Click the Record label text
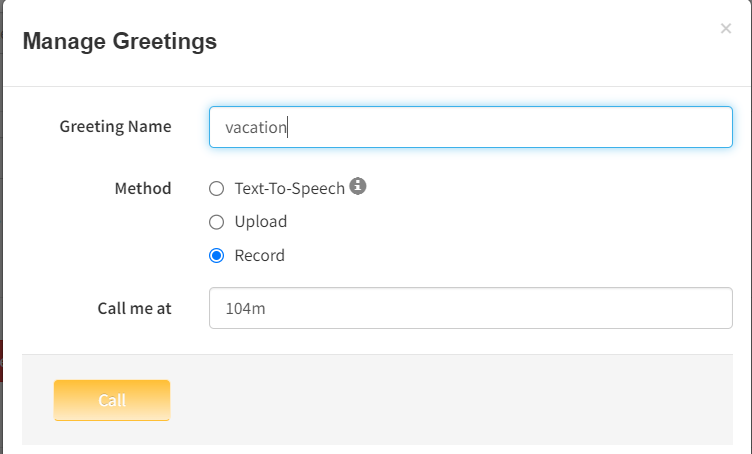 click(259, 256)
